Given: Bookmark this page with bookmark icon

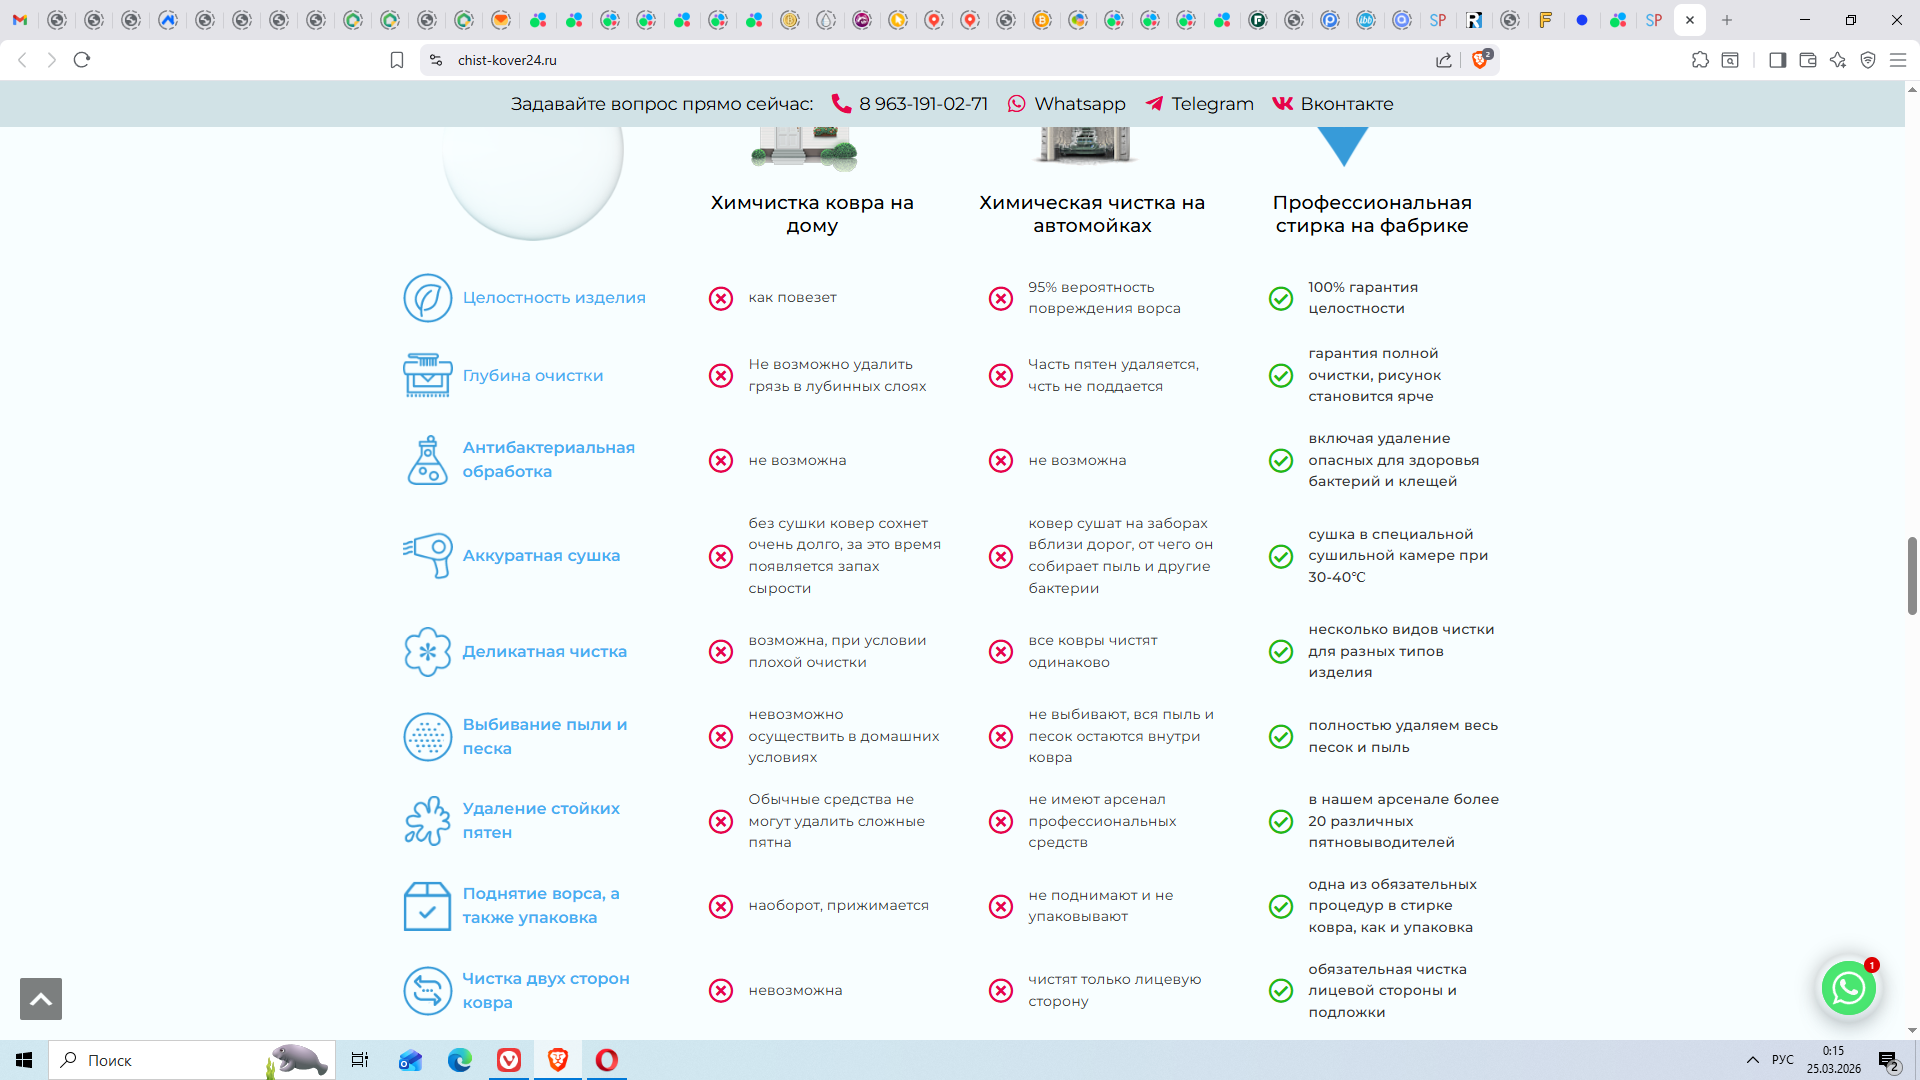Looking at the screenshot, I should tap(397, 60).
